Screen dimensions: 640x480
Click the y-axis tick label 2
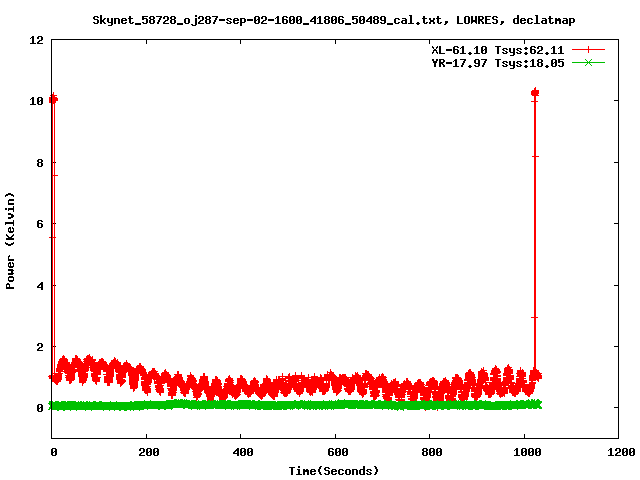pos(40,347)
